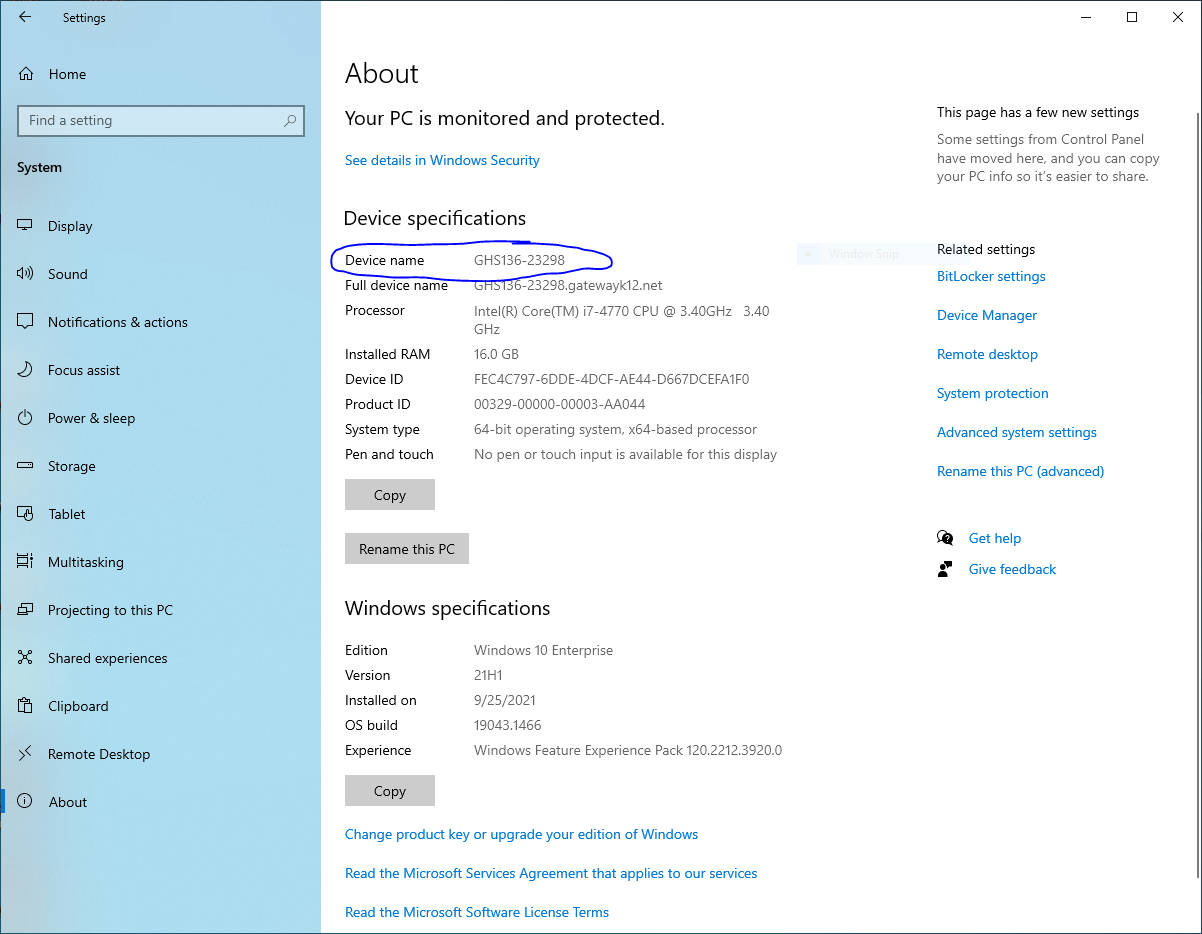This screenshot has height=934, width=1202.
Task: Select Edition value Windows 10 Enterprise
Action: coord(543,650)
